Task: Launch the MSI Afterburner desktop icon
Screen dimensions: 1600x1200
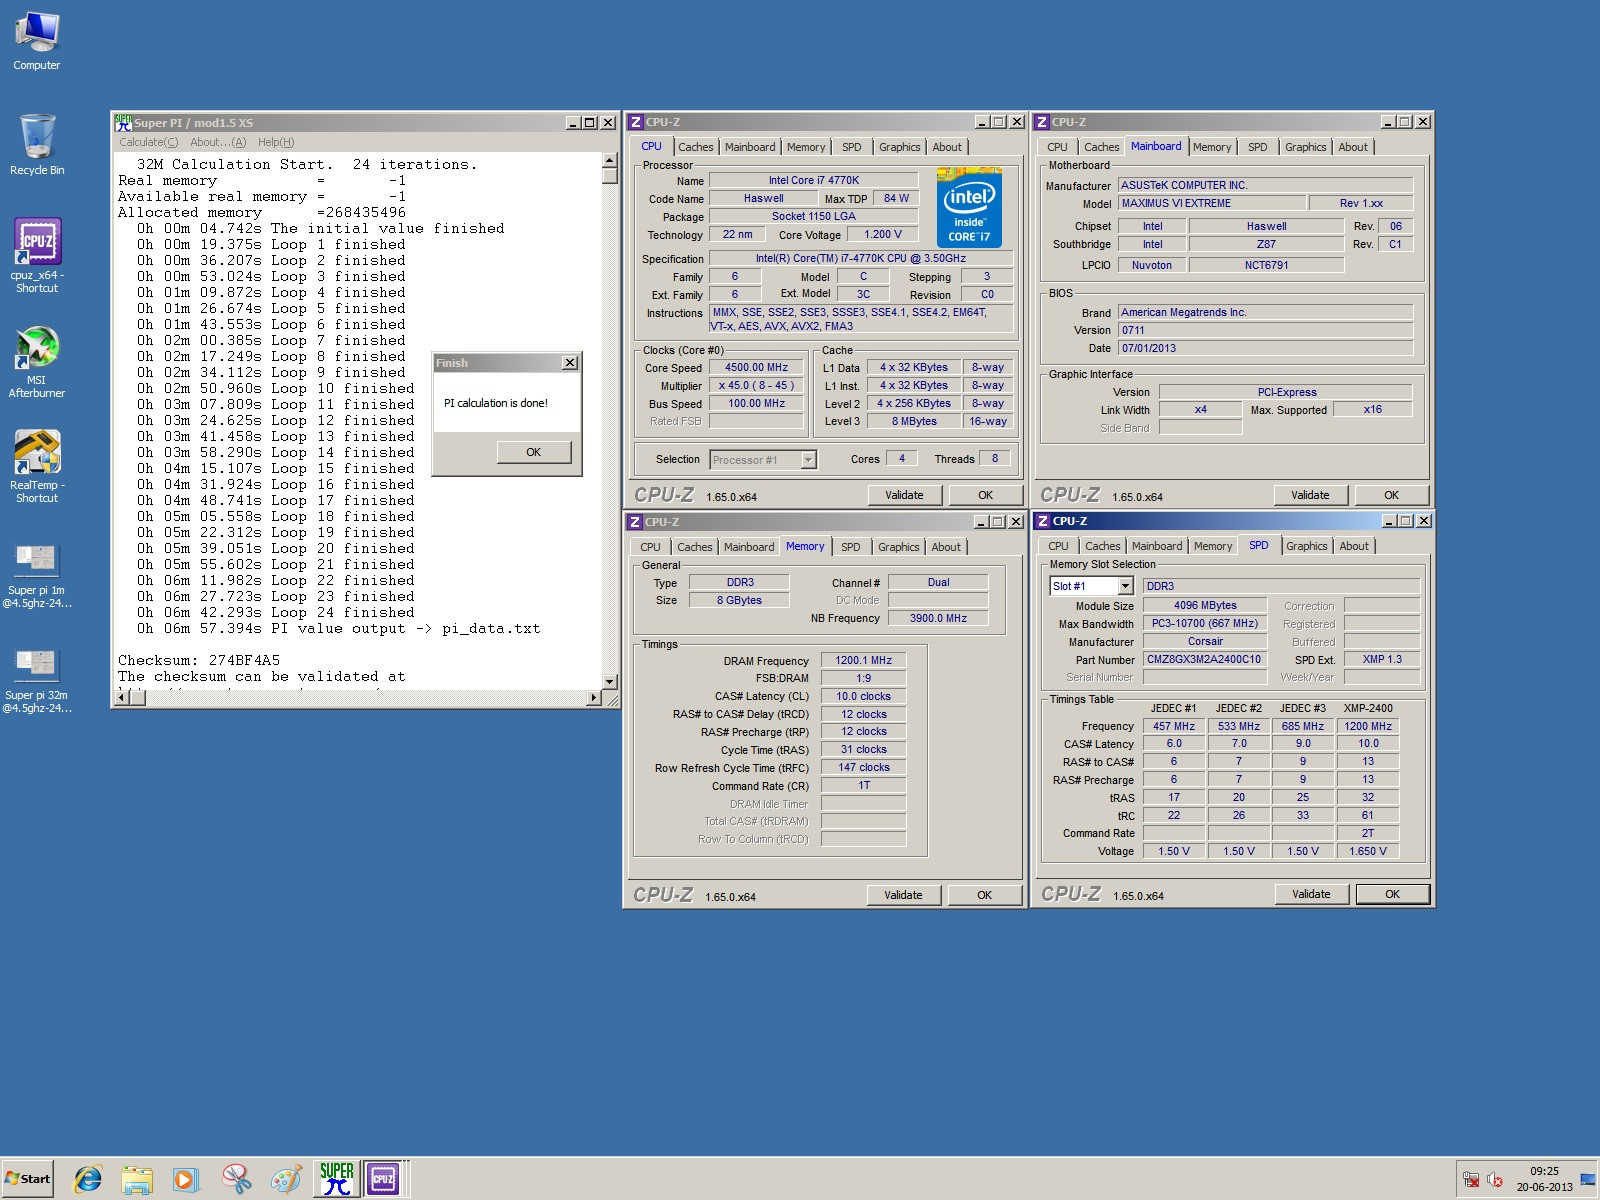Action: (37, 361)
